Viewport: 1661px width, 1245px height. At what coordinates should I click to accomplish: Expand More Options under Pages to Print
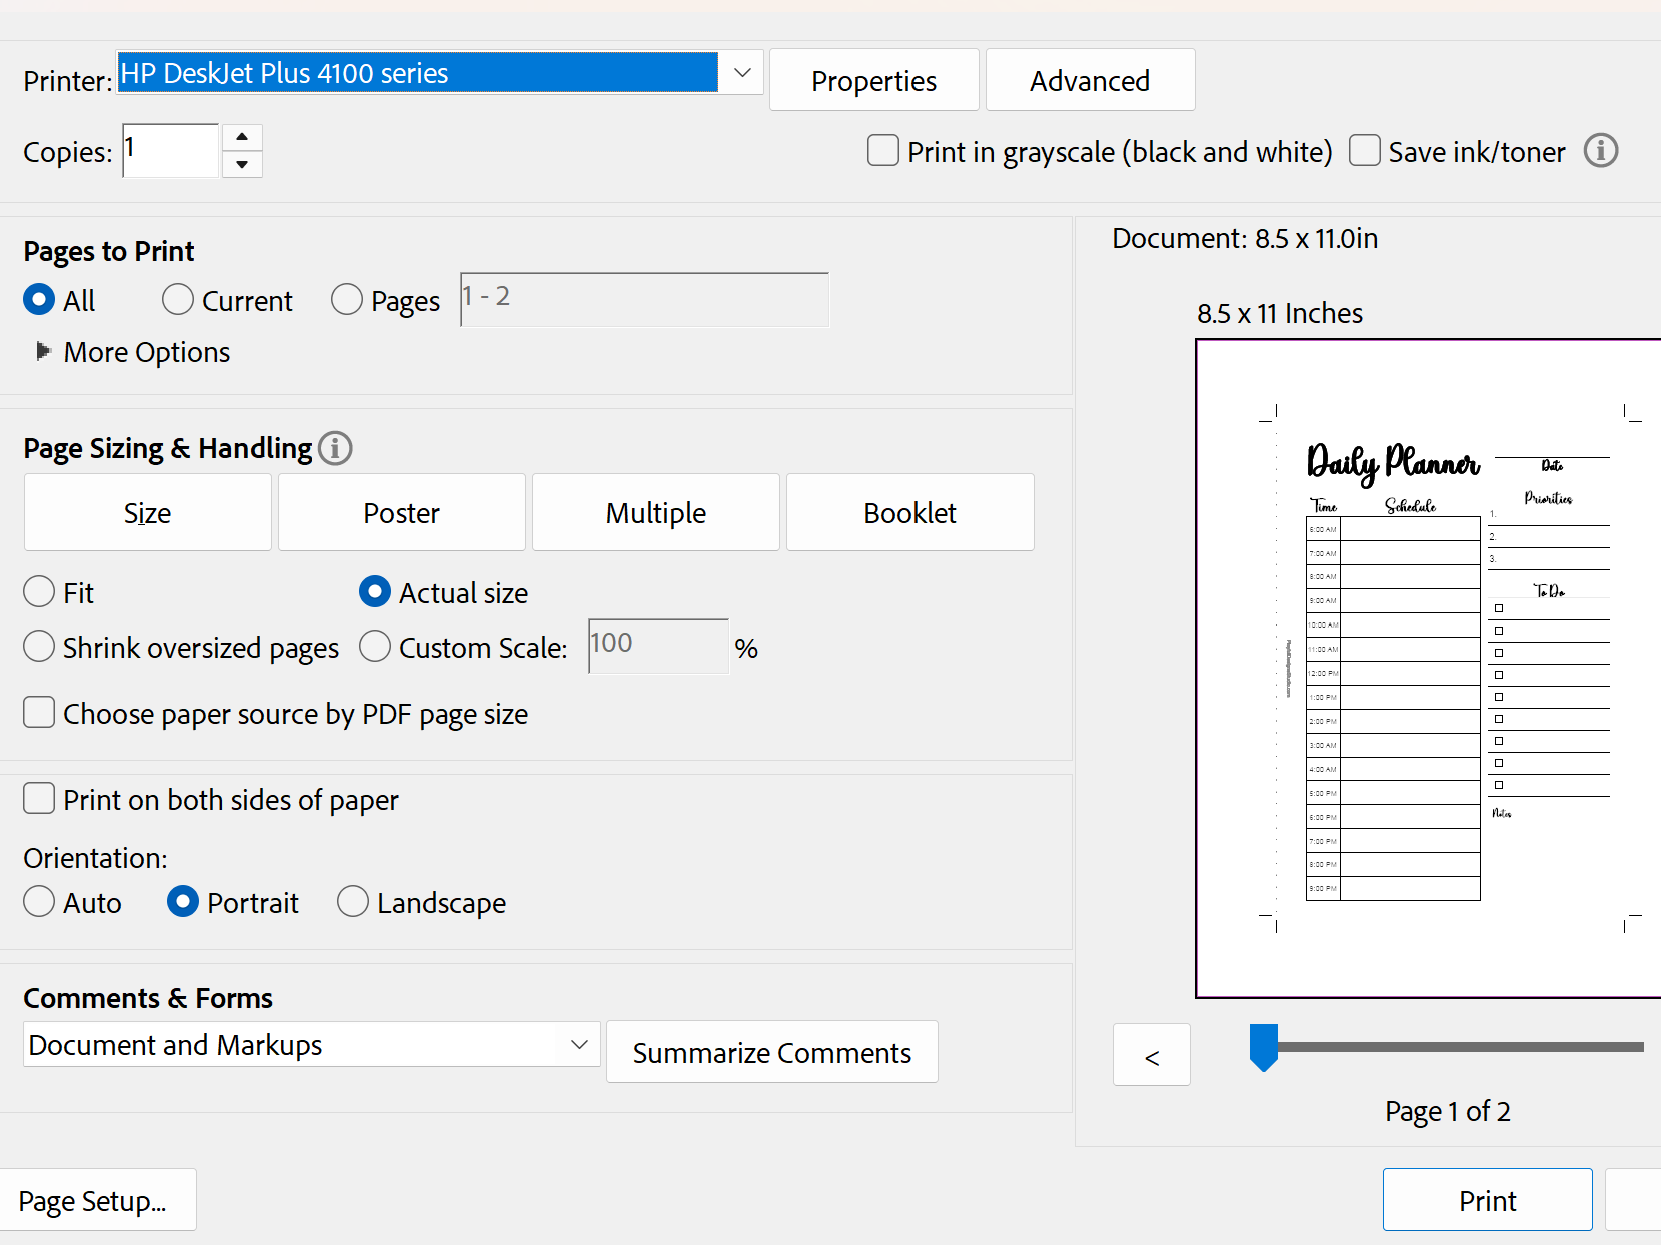point(43,352)
